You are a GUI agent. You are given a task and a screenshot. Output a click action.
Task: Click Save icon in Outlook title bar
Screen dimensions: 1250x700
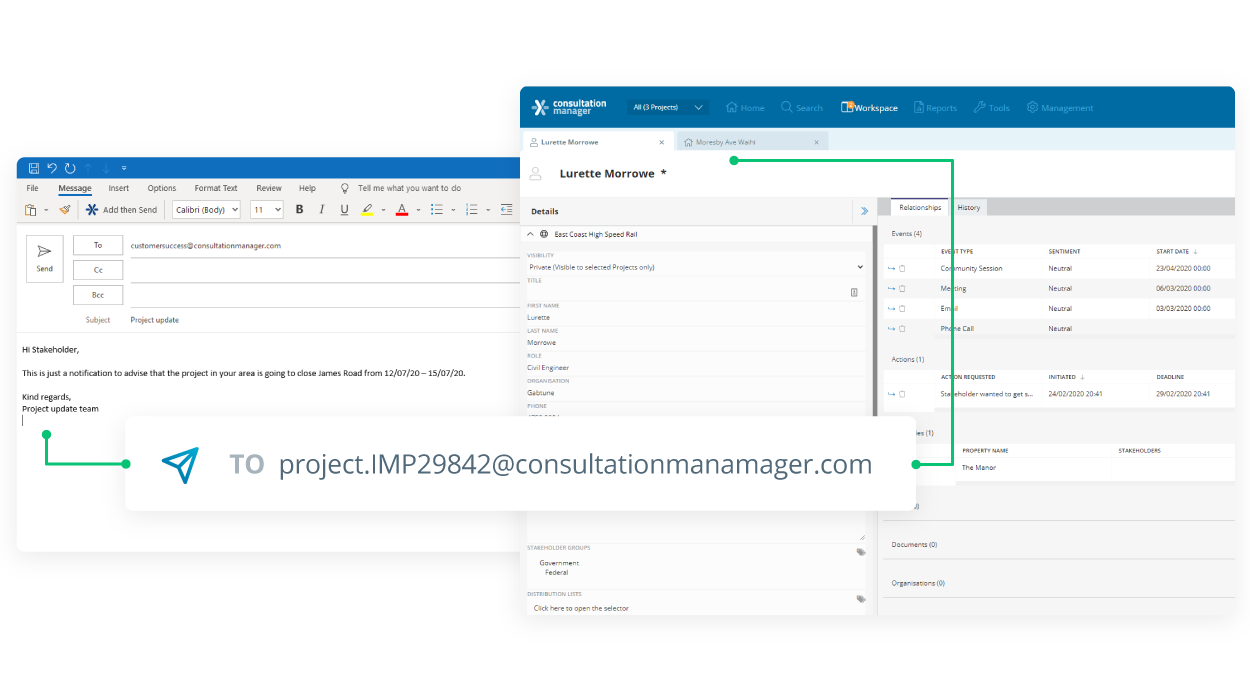click(x=34, y=168)
